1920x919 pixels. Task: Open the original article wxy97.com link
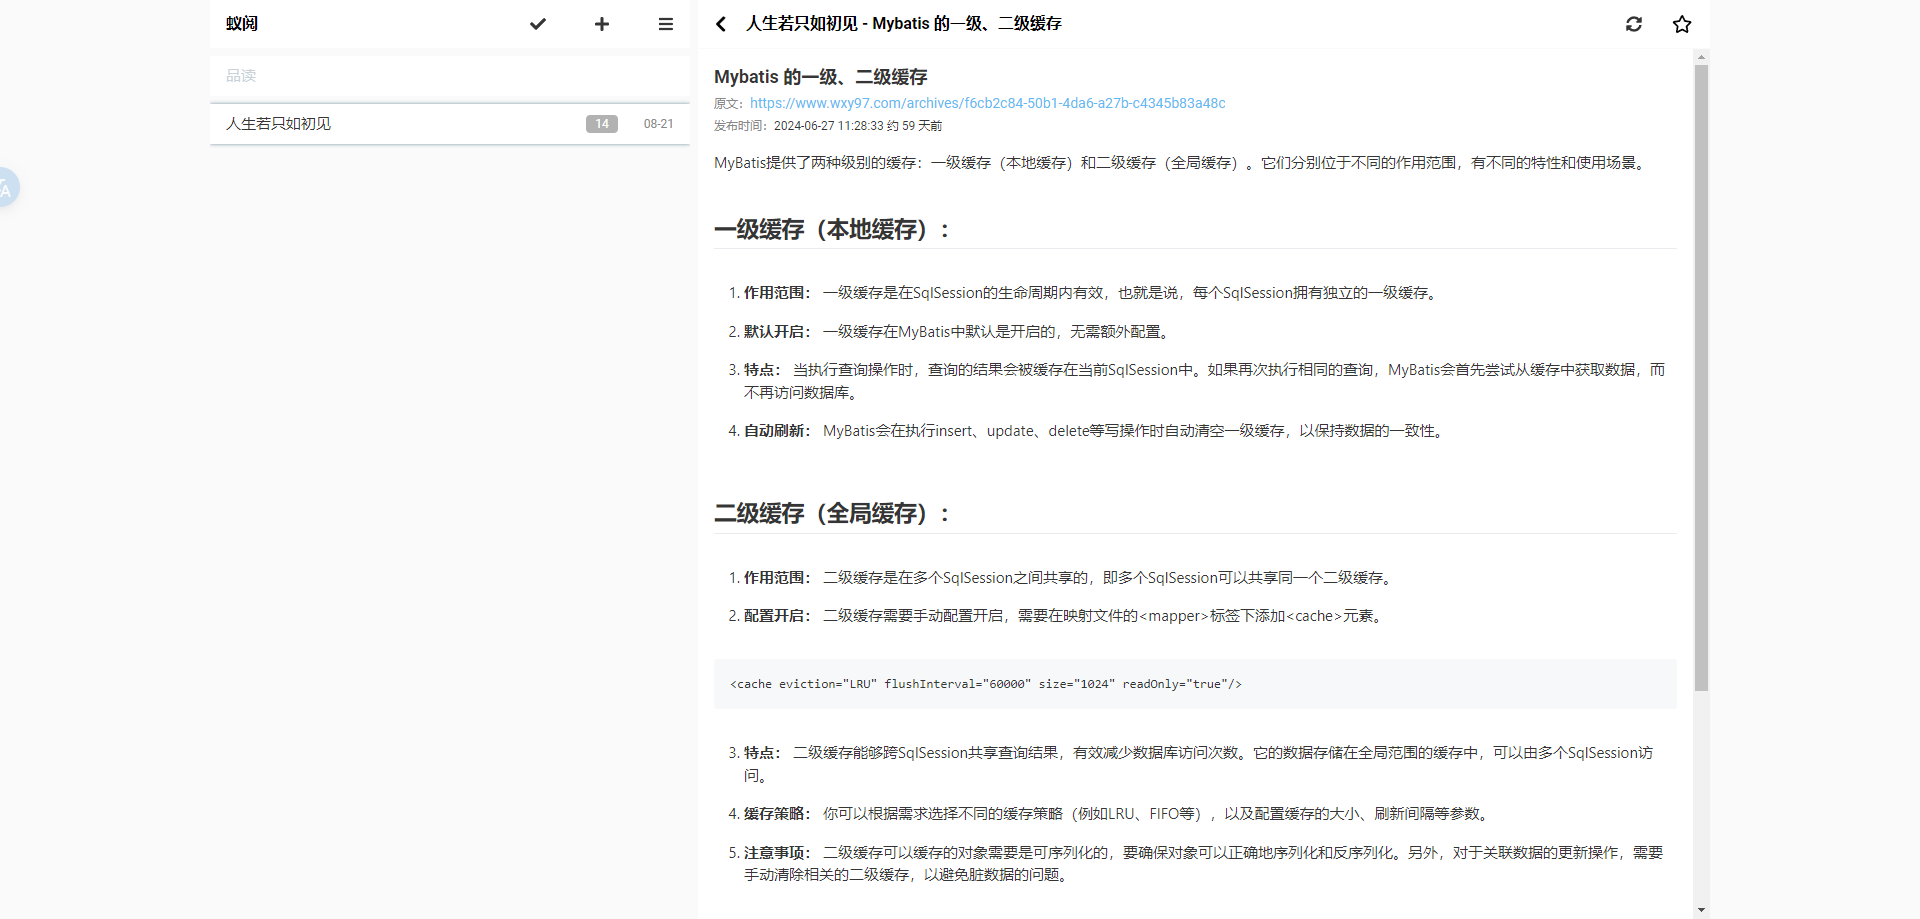click(987, 103)
